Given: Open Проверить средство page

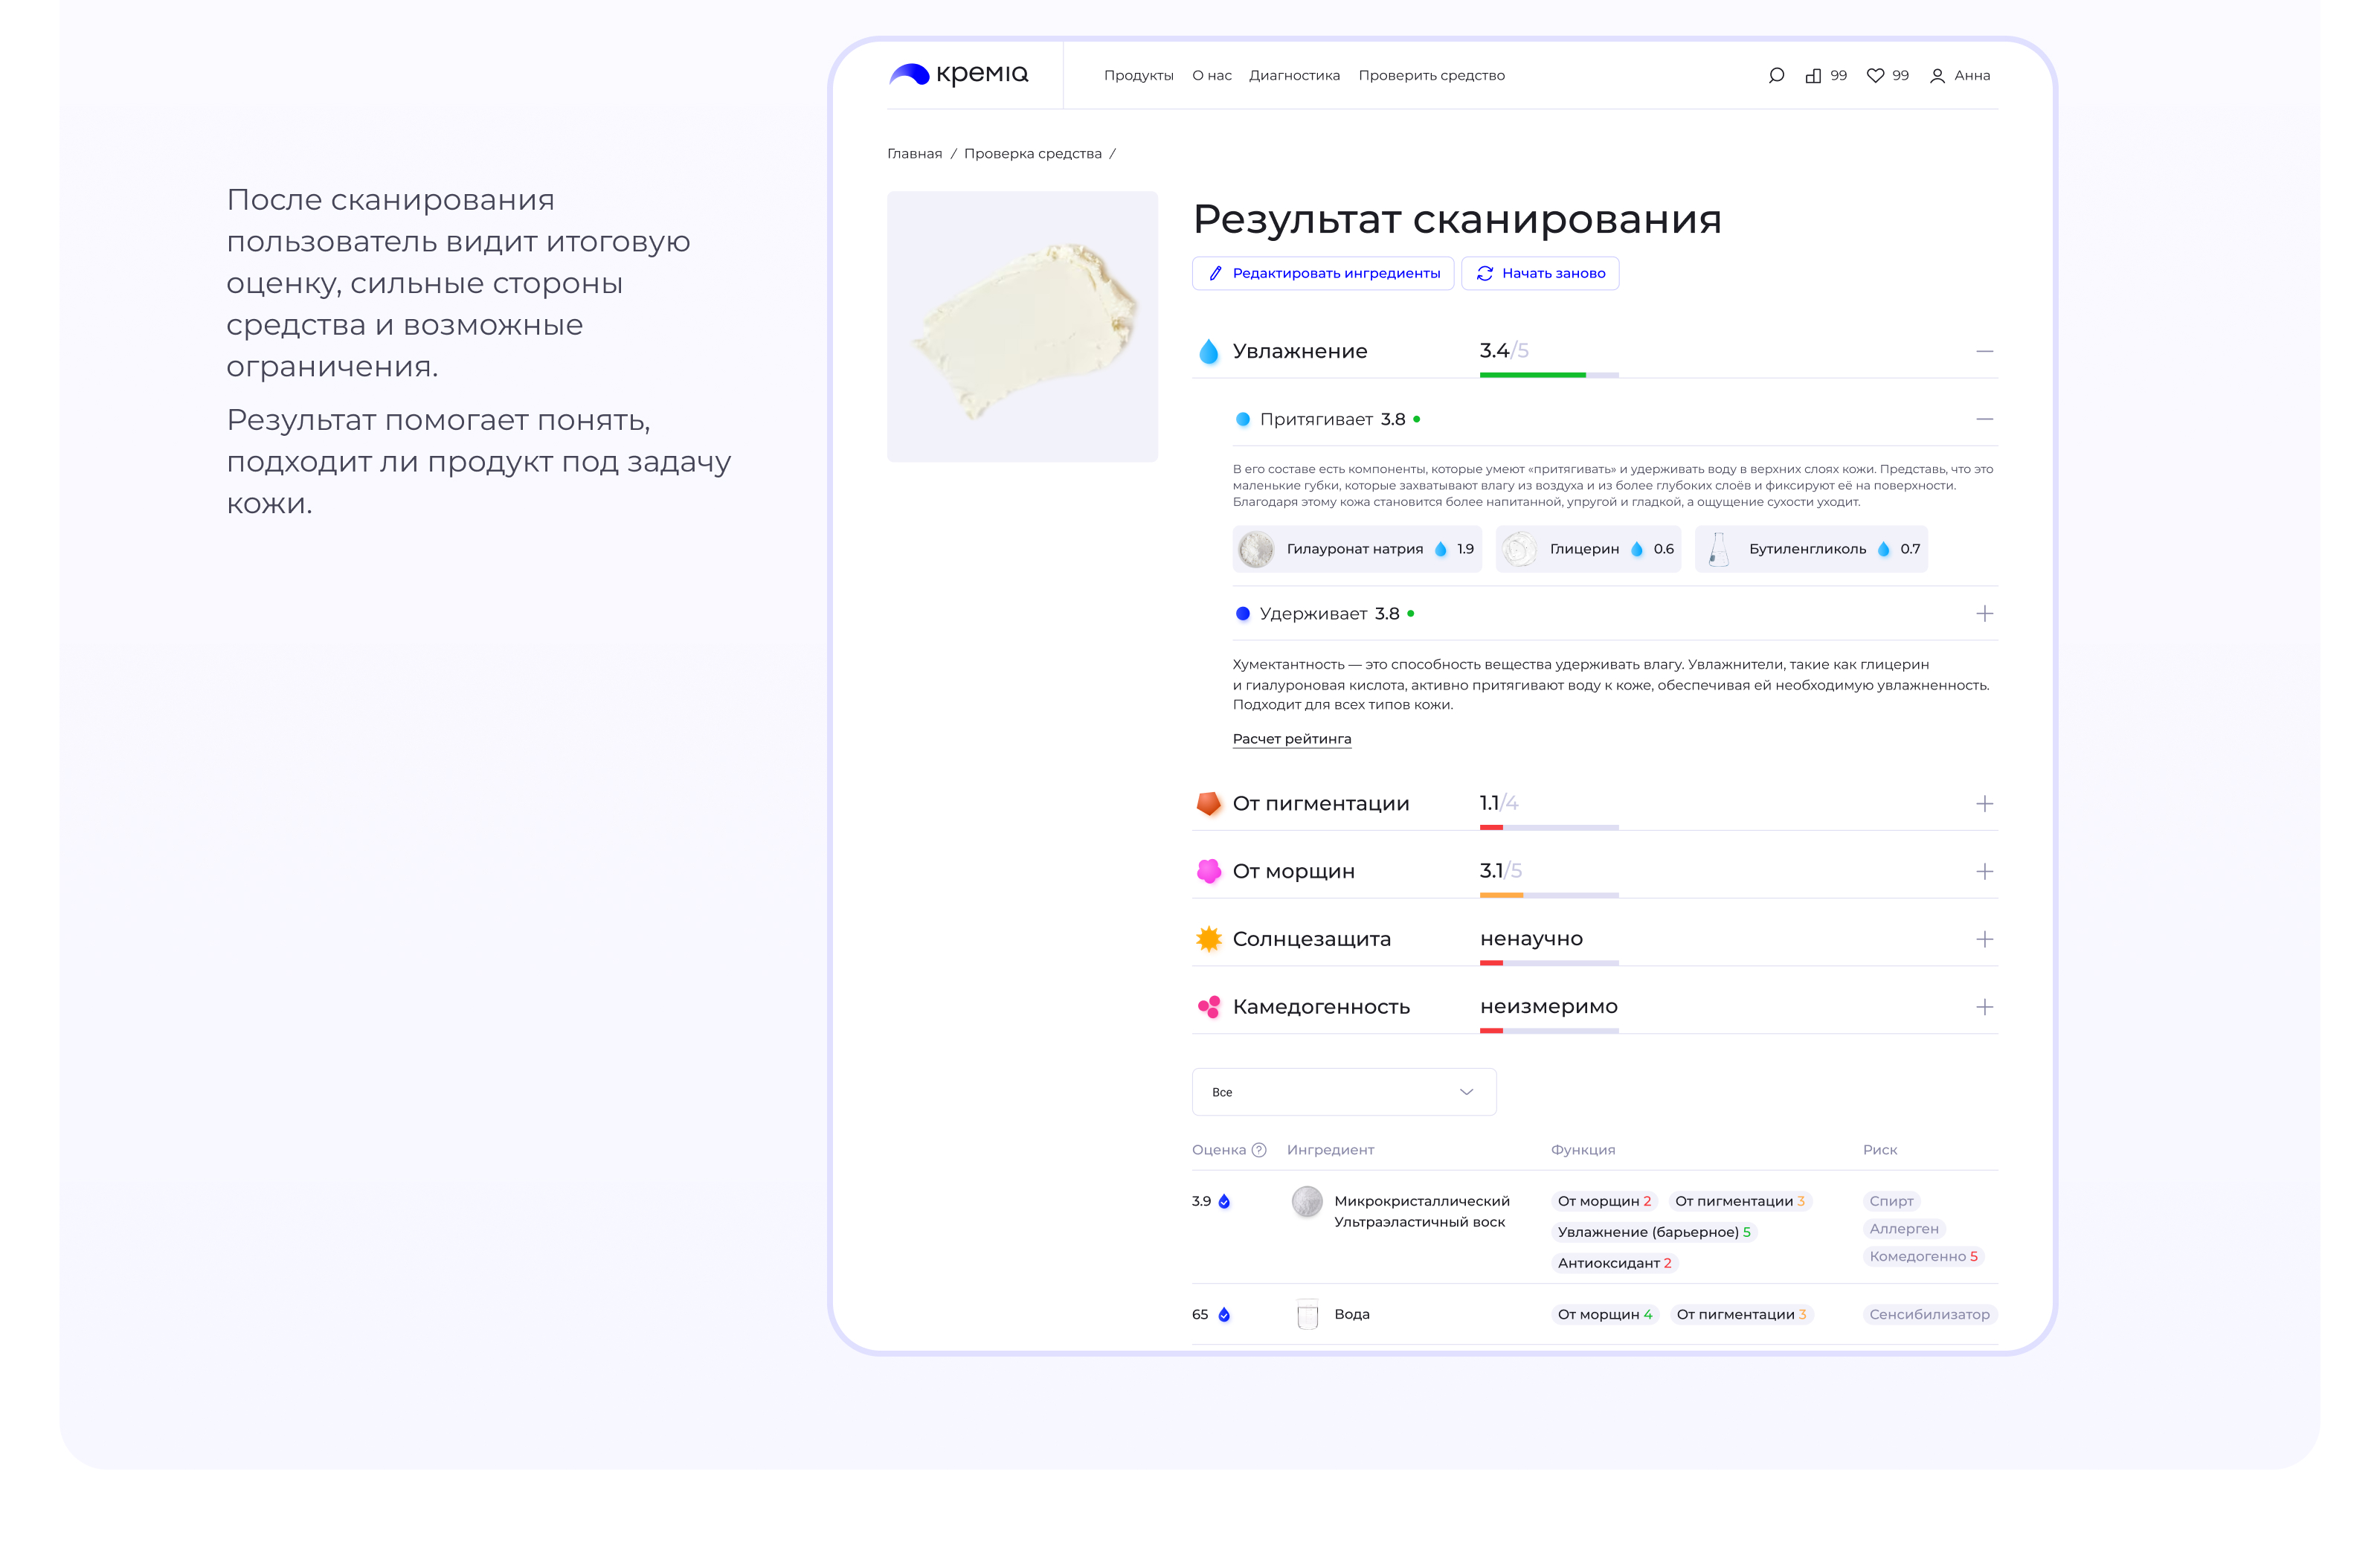Looking at the screenshot, I should coord(1431,76).
